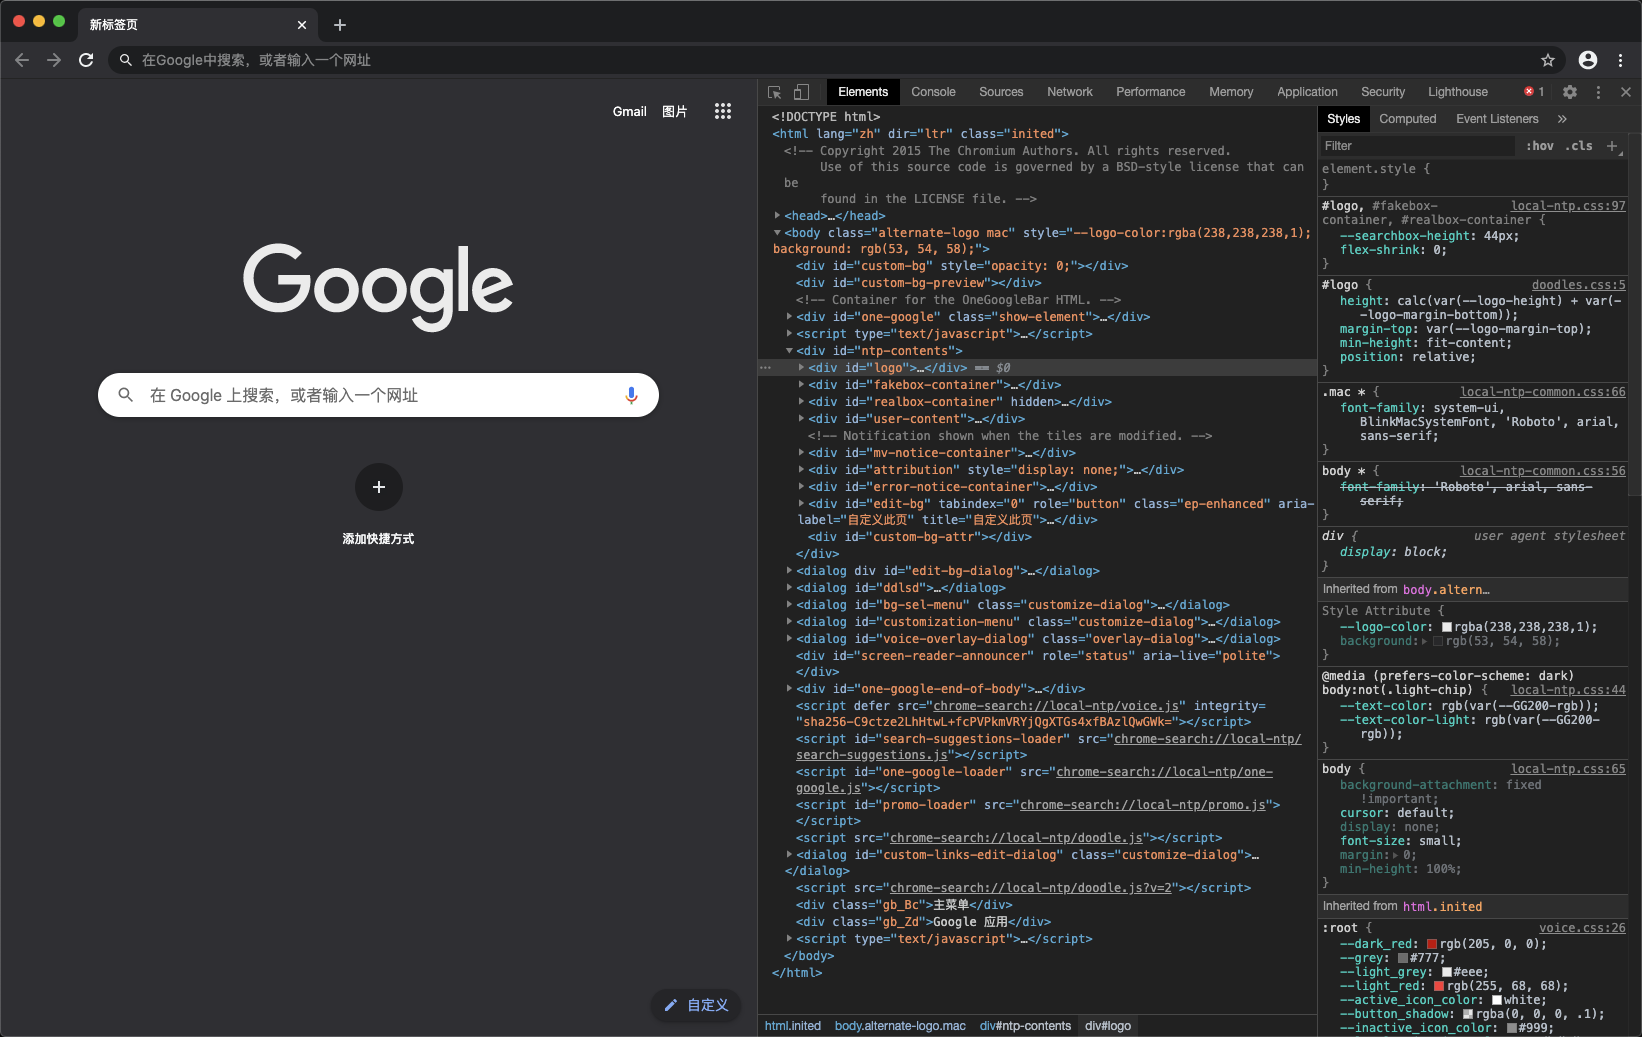Click the back navigation arrow

click(x=22, y=60)
